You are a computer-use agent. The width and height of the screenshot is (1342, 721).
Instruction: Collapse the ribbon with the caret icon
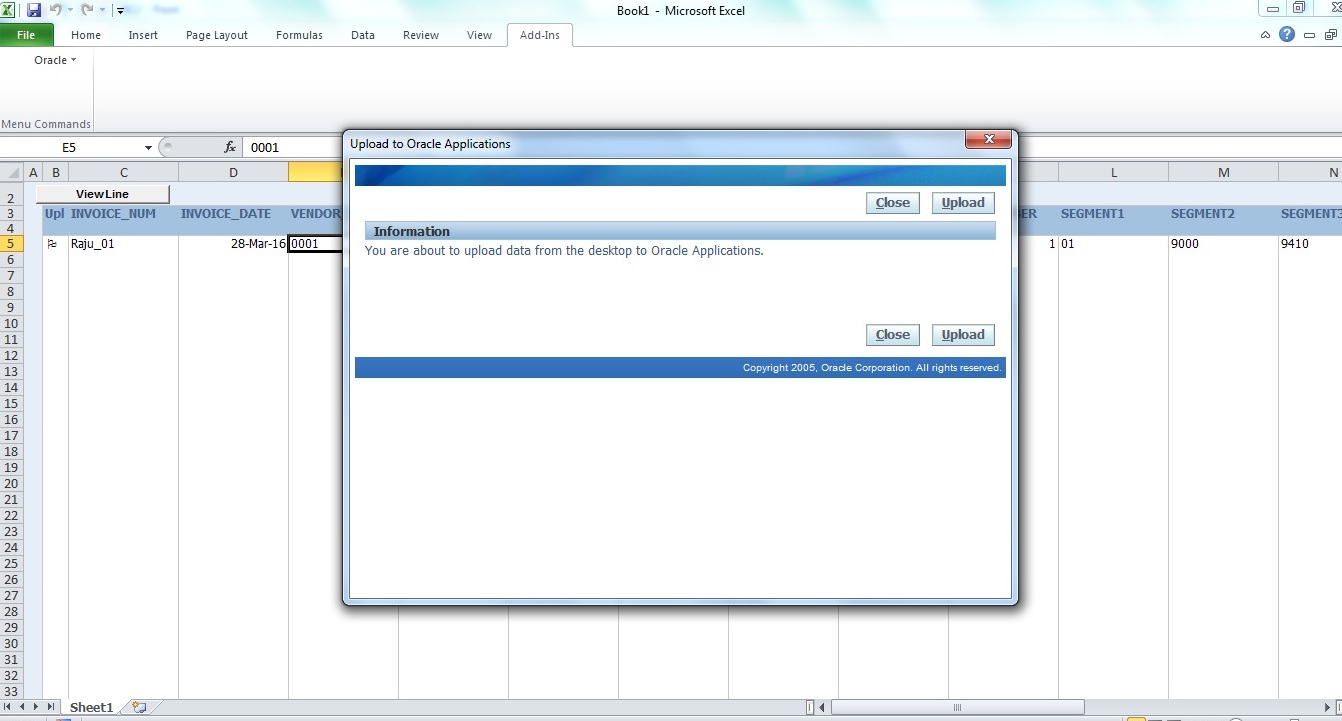[1265, 35]
